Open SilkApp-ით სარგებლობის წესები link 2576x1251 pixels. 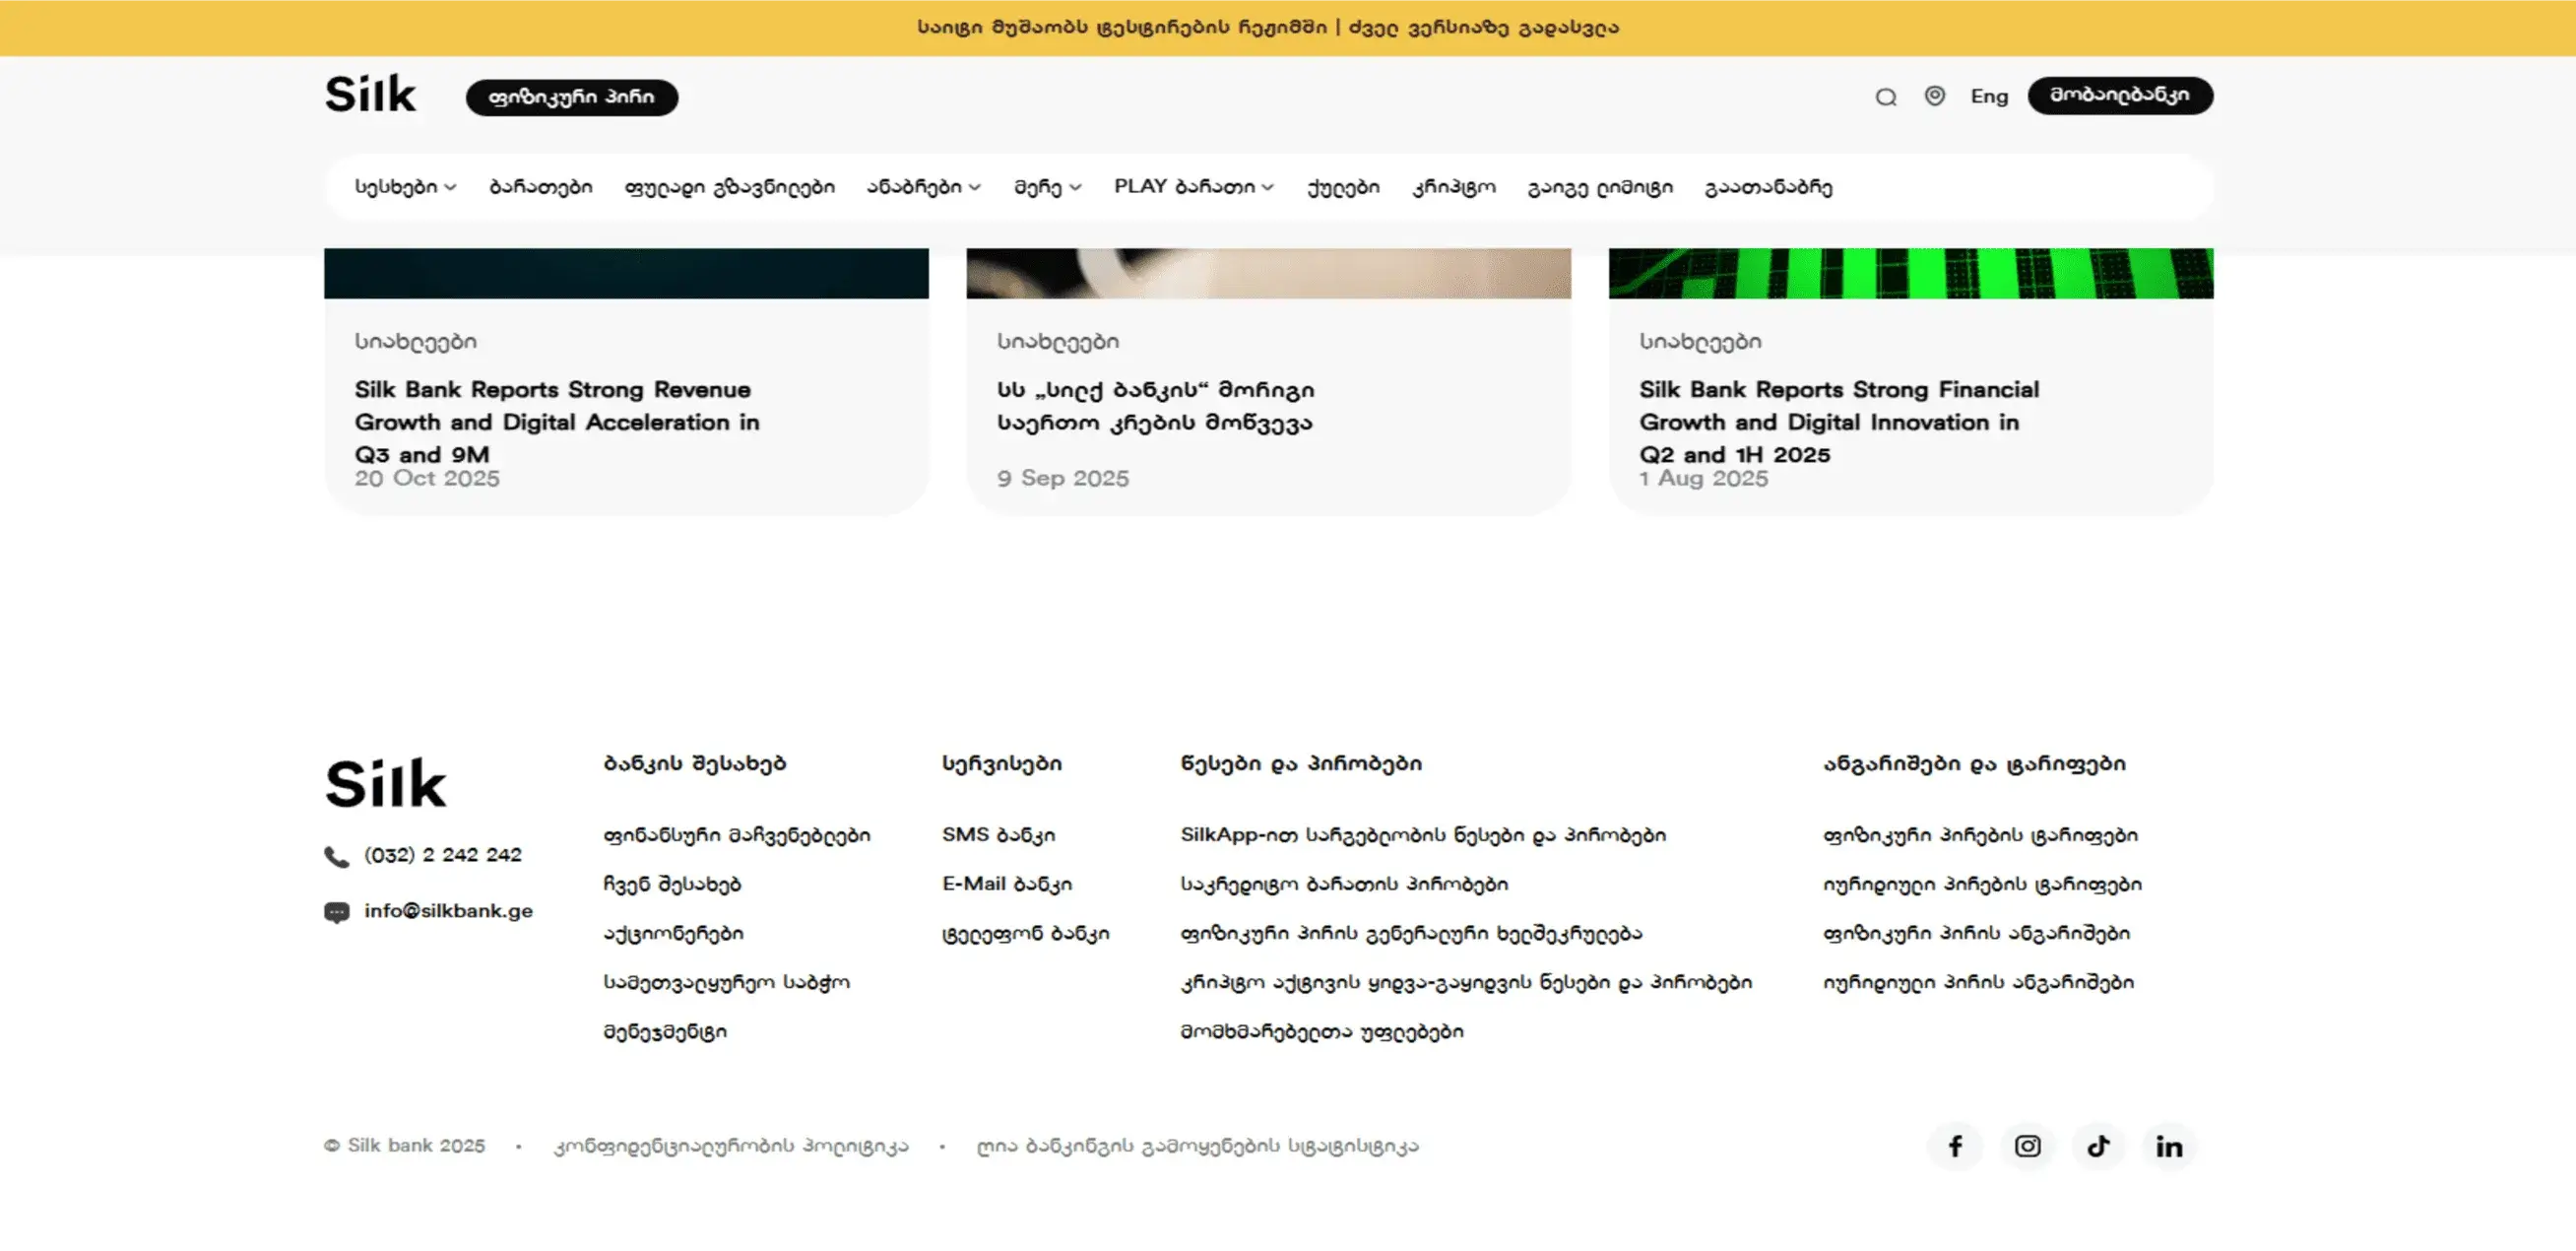pyautogui.click(x=1423, y=835)
